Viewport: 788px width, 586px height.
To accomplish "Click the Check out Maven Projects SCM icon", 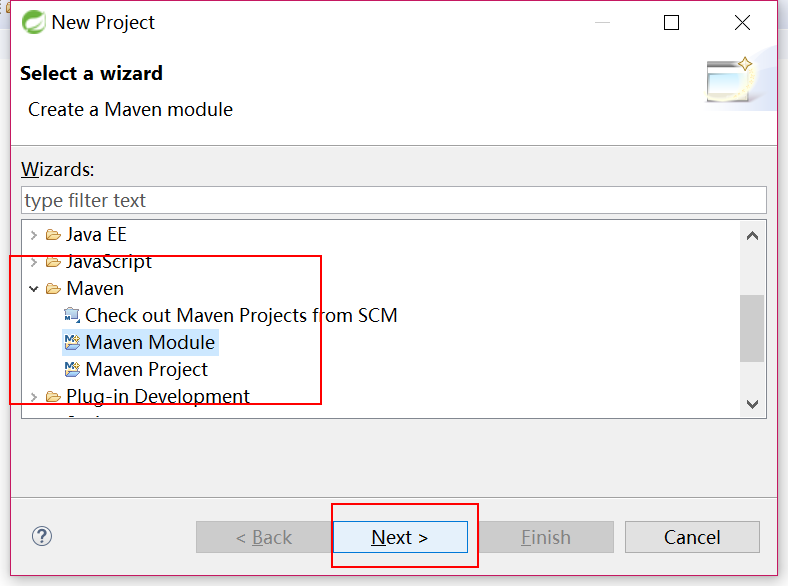I will pyautogui.click(x=72, y=315).
